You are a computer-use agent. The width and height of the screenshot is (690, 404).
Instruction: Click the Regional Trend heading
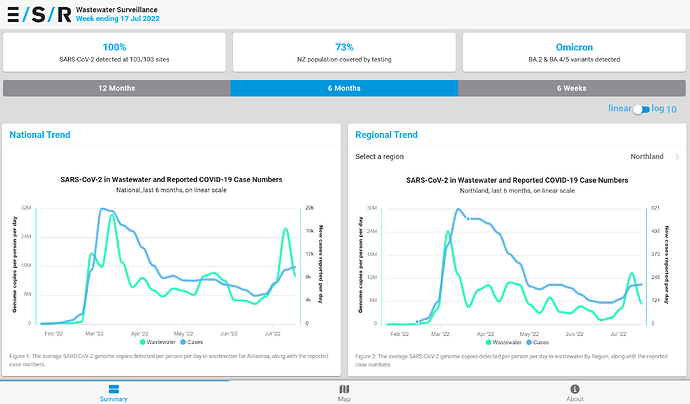tap(386, 134)
